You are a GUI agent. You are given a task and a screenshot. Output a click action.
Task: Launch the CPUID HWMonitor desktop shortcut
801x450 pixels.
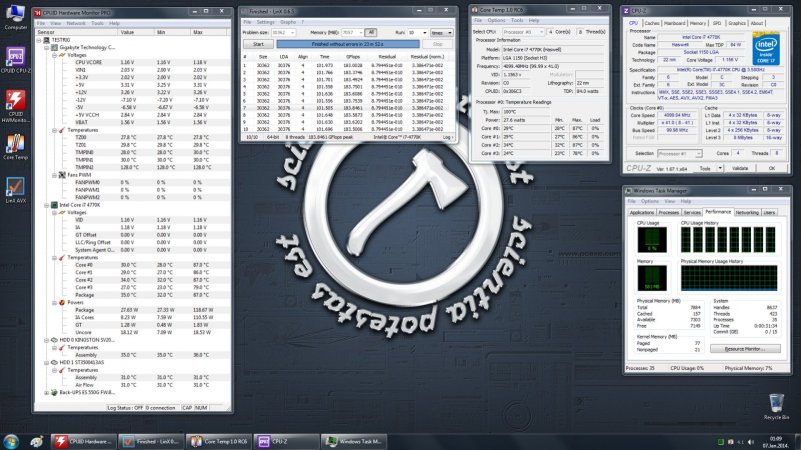click(x=15, y=106)
